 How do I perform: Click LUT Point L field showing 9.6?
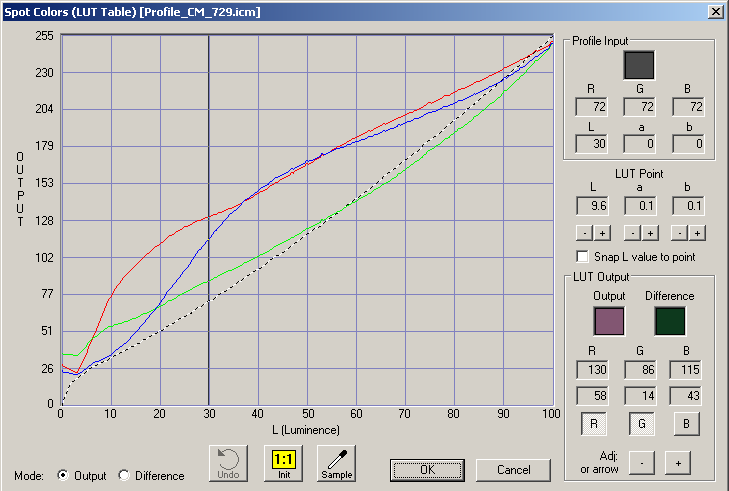tap(592, 206)
